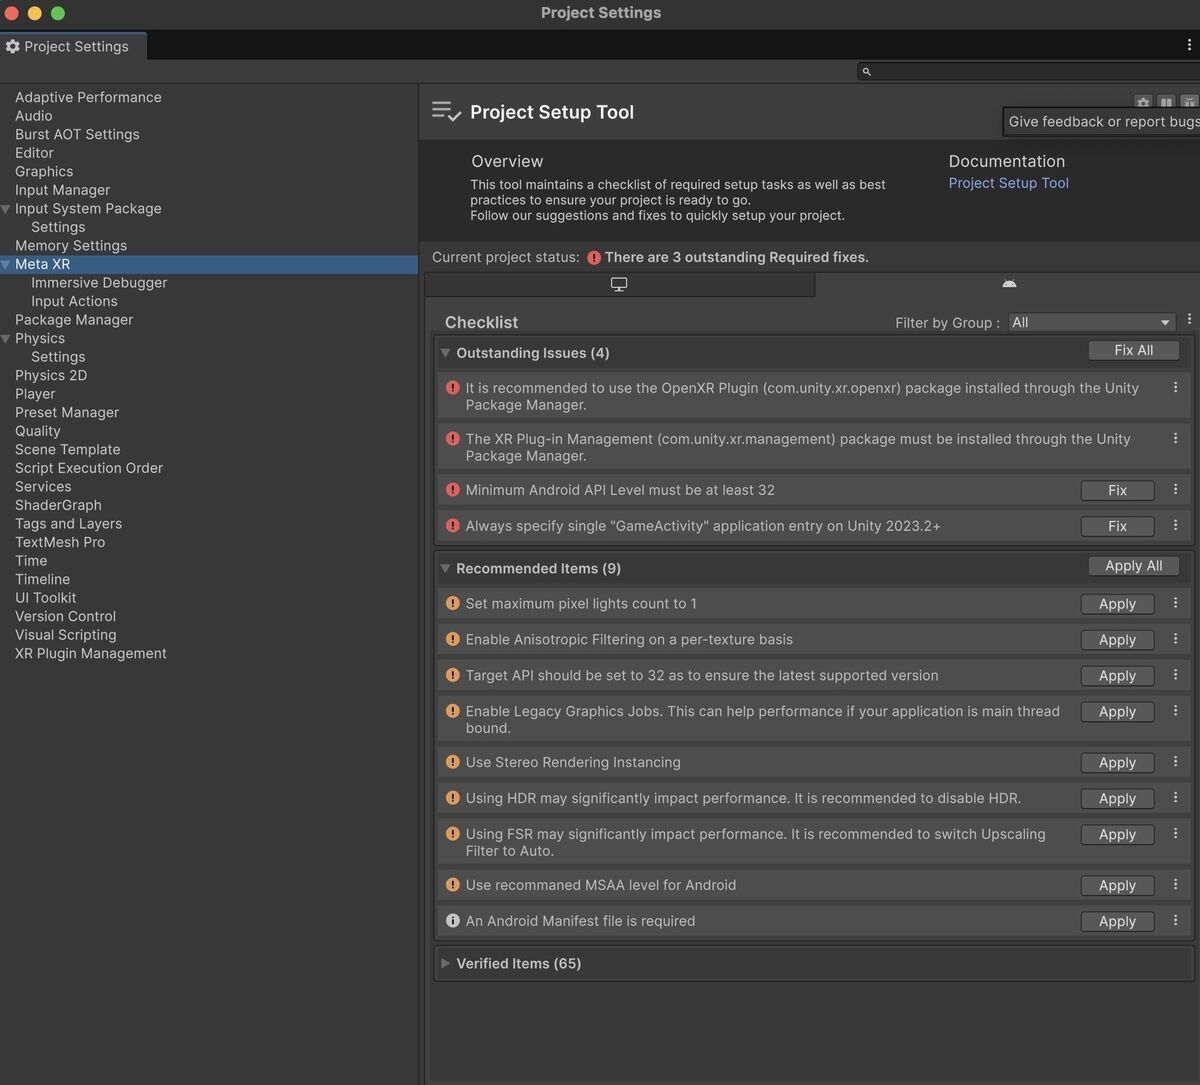
Task: Collapse the Recommended Items (9) section
Action: (446, 568)
